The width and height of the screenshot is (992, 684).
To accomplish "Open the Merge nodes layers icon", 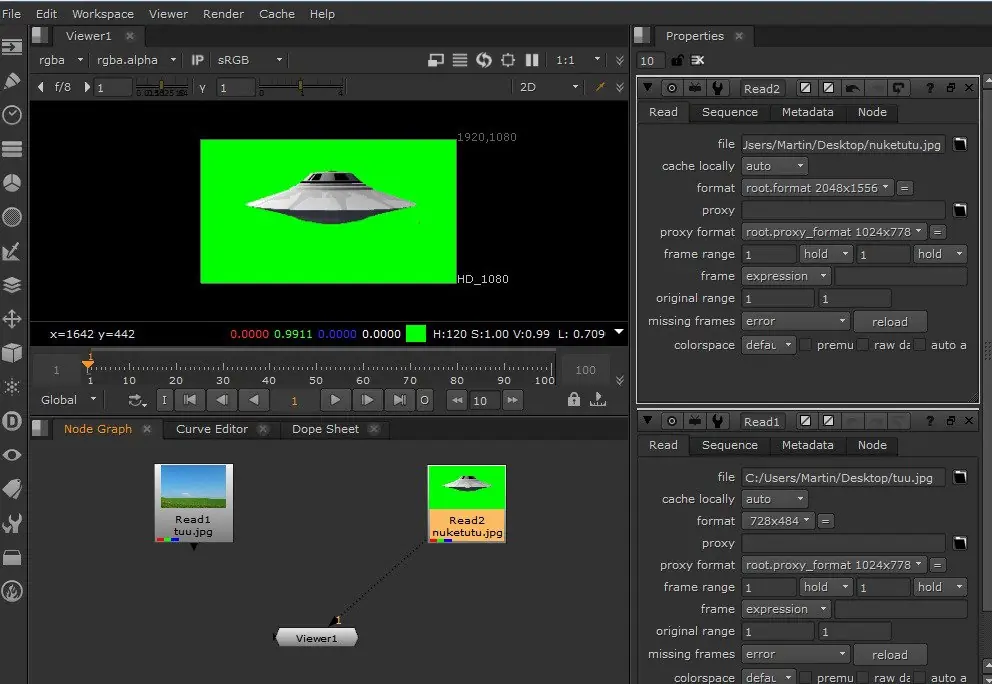I will [12, 285].
